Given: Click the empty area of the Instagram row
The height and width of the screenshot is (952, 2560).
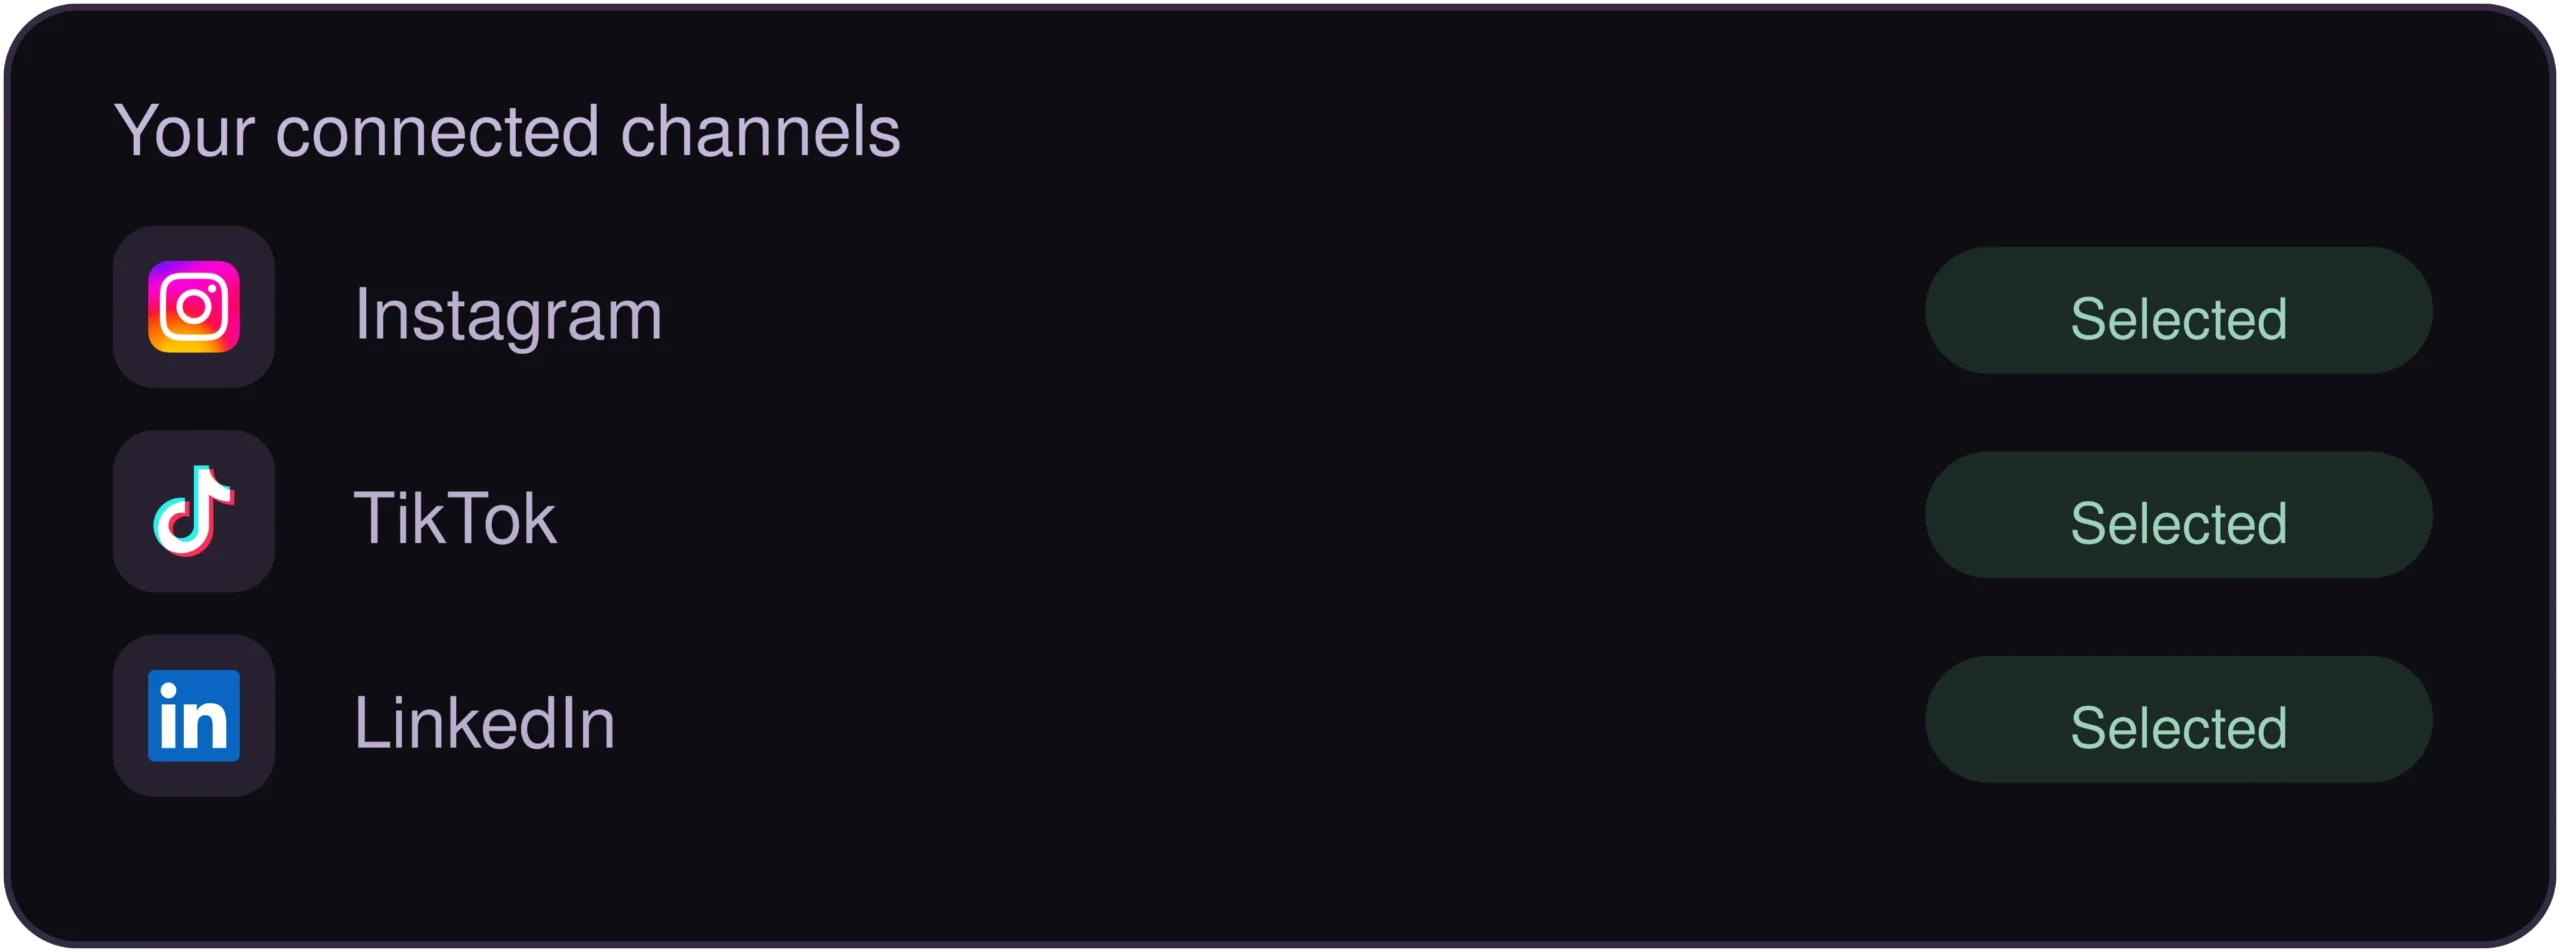Looking at the screenshot, I should pos(1290,311).
